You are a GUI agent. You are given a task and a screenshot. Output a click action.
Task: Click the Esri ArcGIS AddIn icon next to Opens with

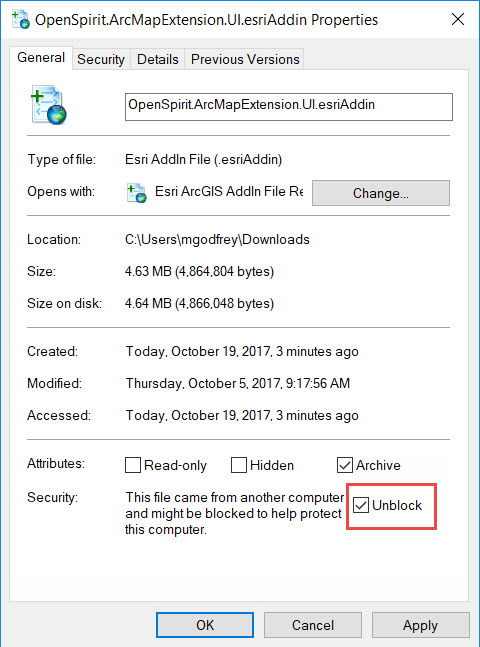click(x=136, y=193)
